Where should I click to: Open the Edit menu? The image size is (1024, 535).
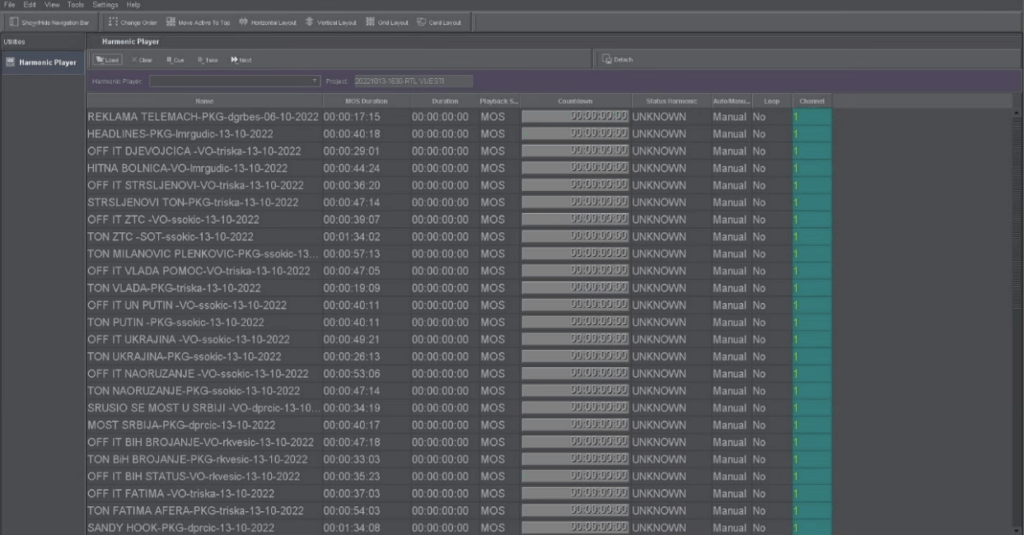tap(30, 5)
